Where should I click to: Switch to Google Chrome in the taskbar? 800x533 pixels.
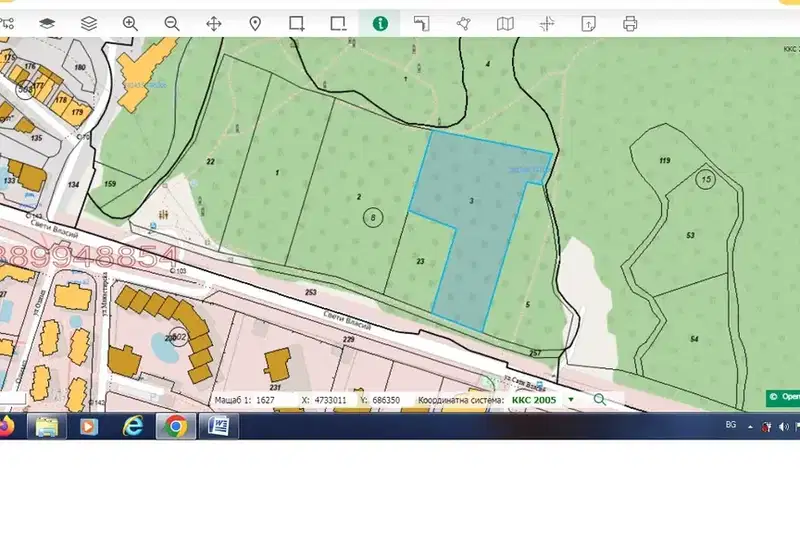pyautogui.click(x=176, y=426)
